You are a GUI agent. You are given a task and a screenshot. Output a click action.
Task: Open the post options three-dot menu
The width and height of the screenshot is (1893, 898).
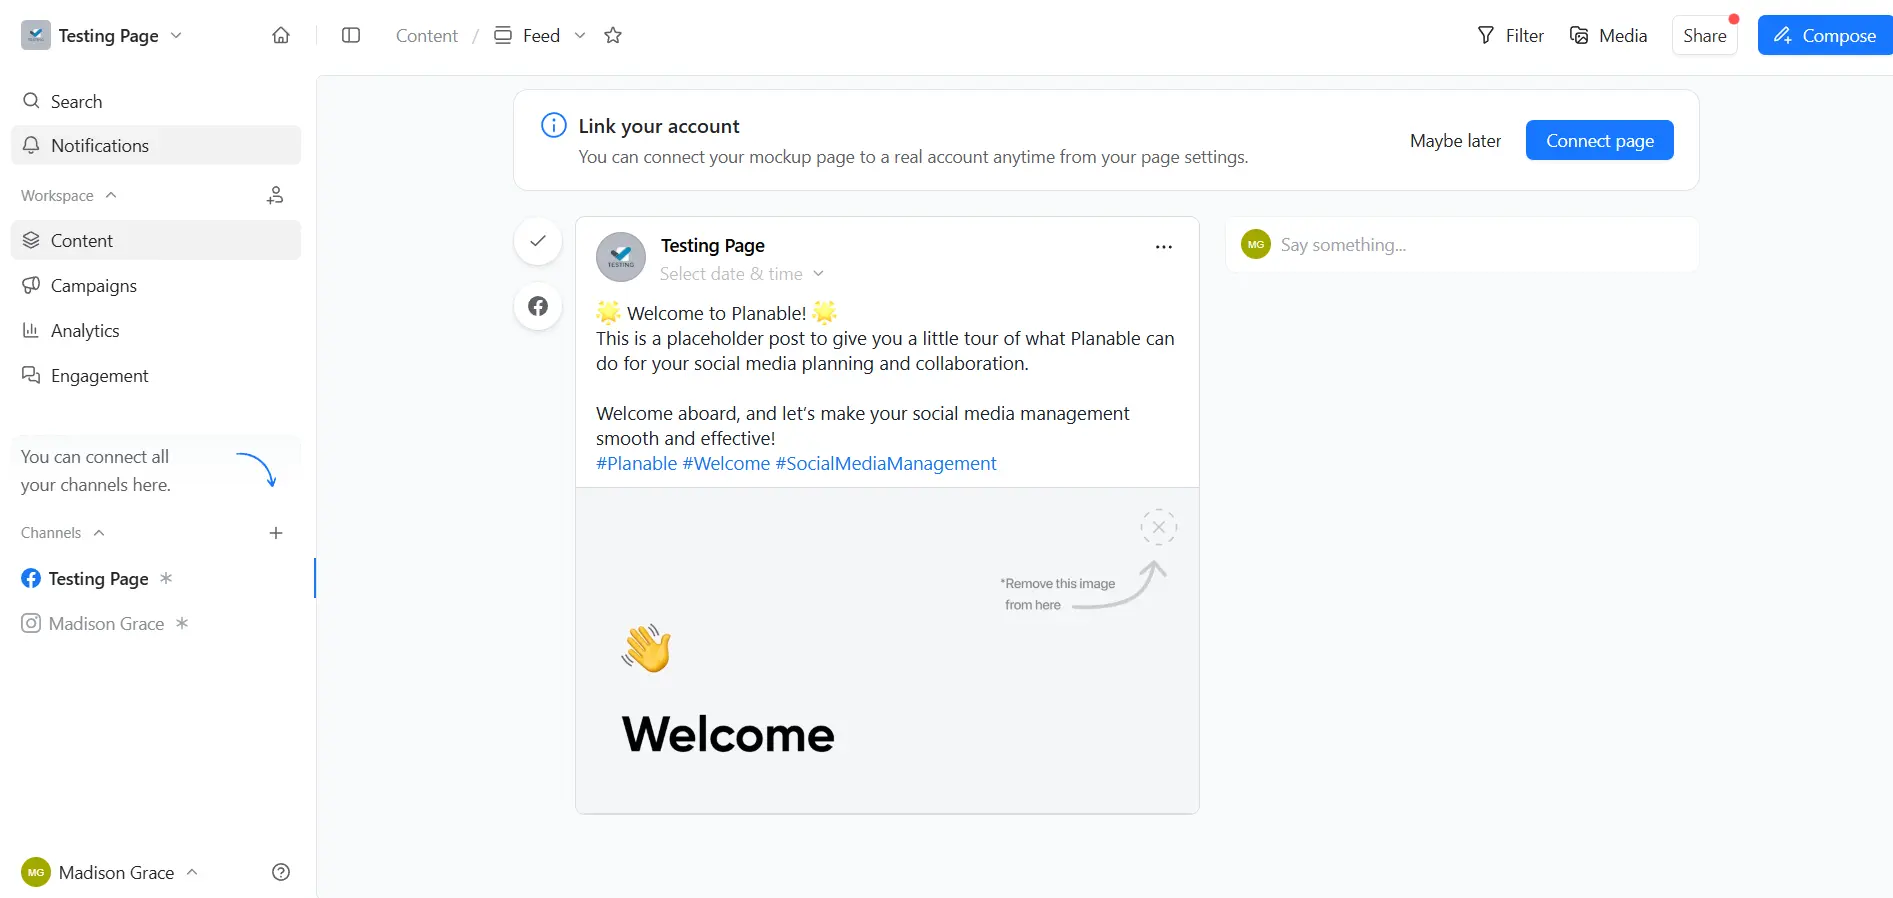click(x=1163, y=247)
